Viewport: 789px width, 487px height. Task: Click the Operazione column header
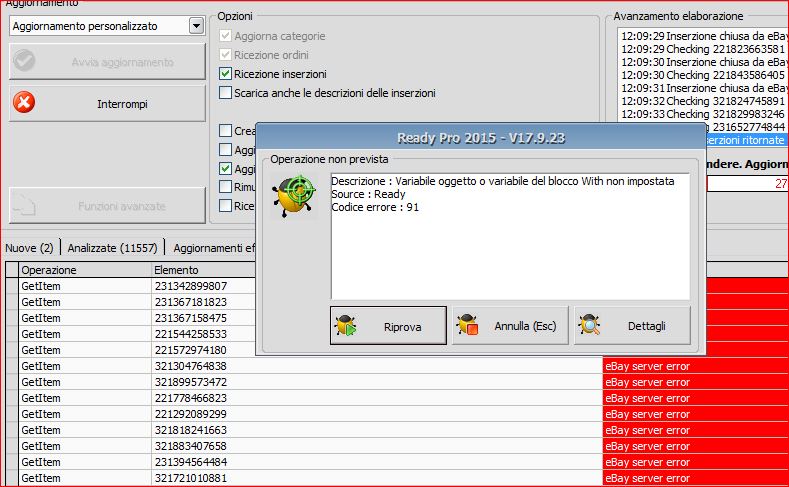click(85, 270)
